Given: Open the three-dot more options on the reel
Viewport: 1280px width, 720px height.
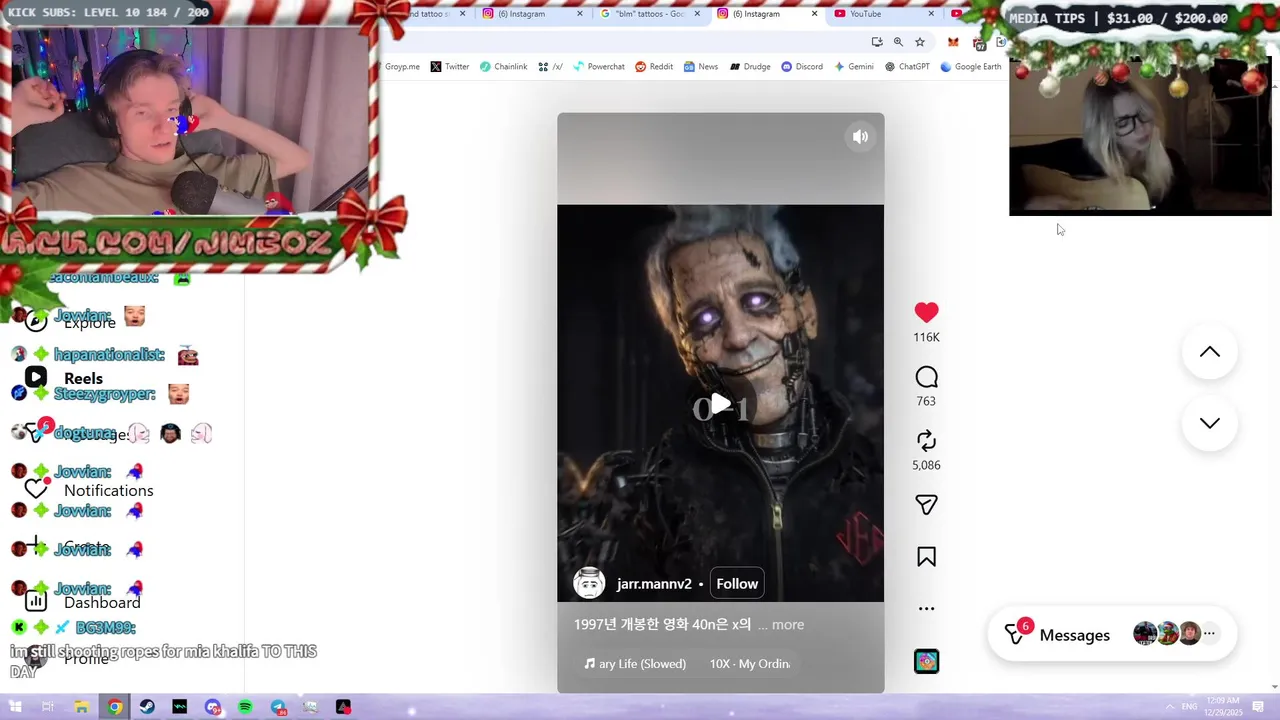Looking at the screenshot, I should pyautogui.click(x=926, y=608).
